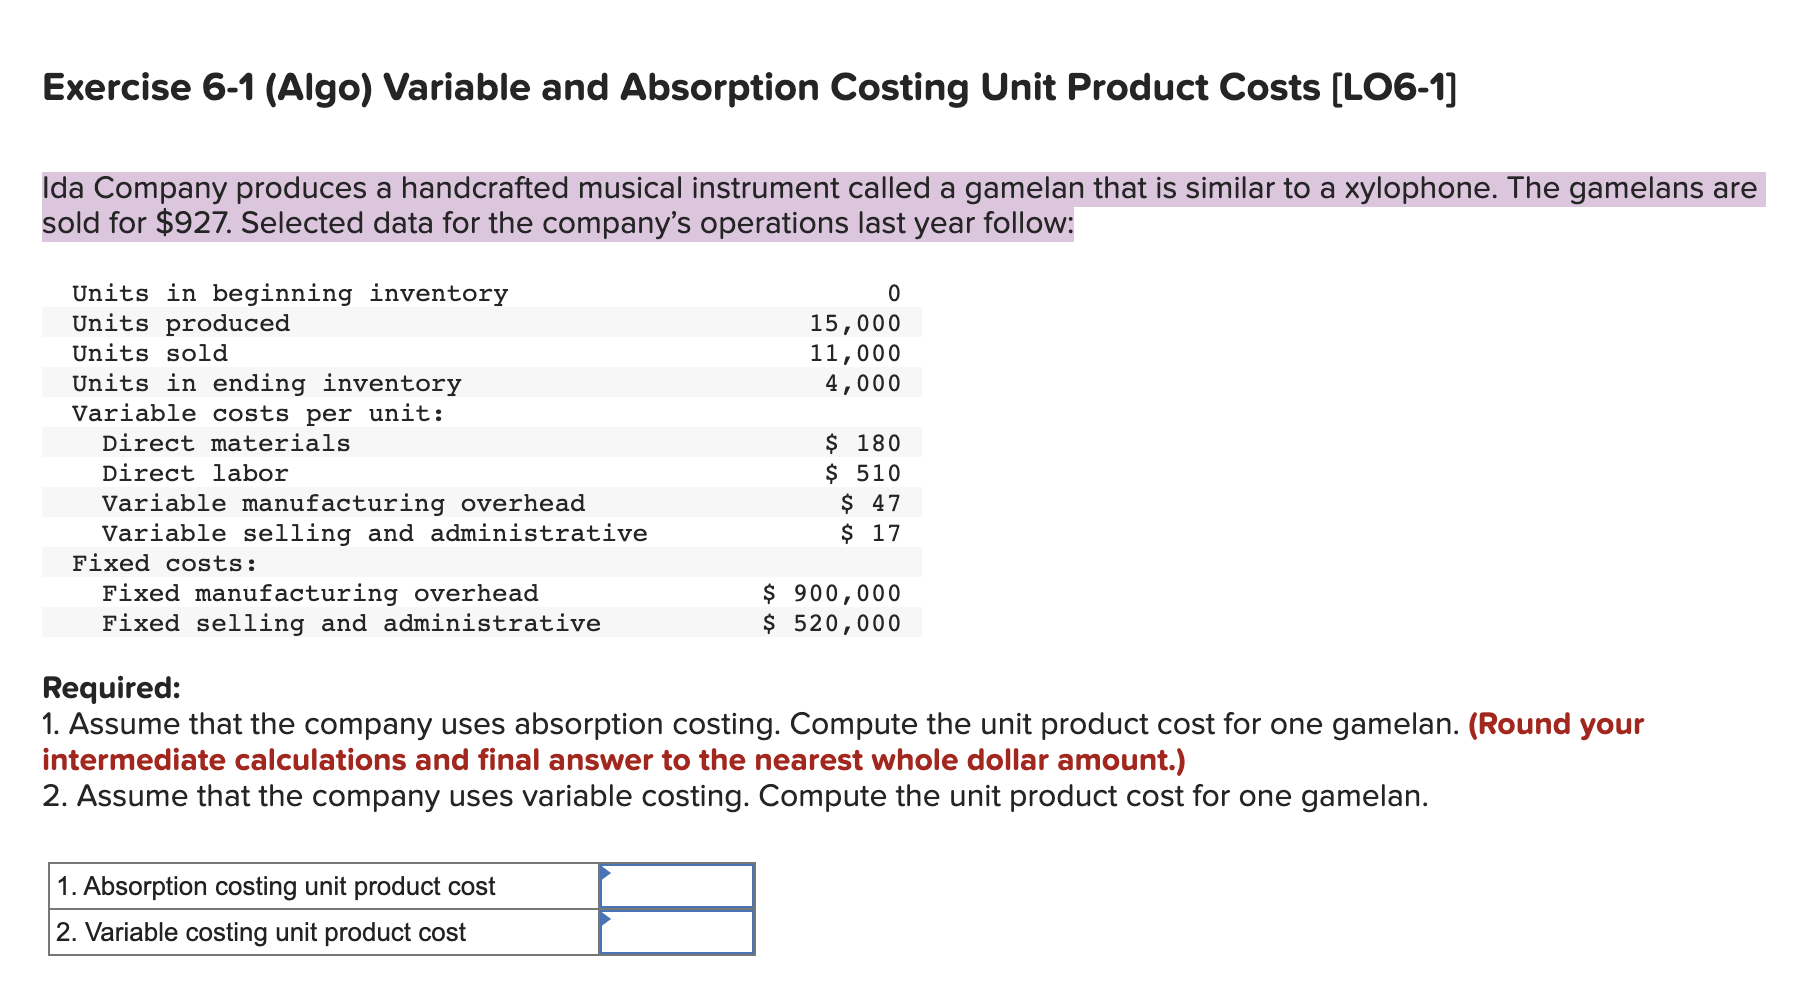Click the blue flag on absorption costing answer box

click(x=608, y=875)
